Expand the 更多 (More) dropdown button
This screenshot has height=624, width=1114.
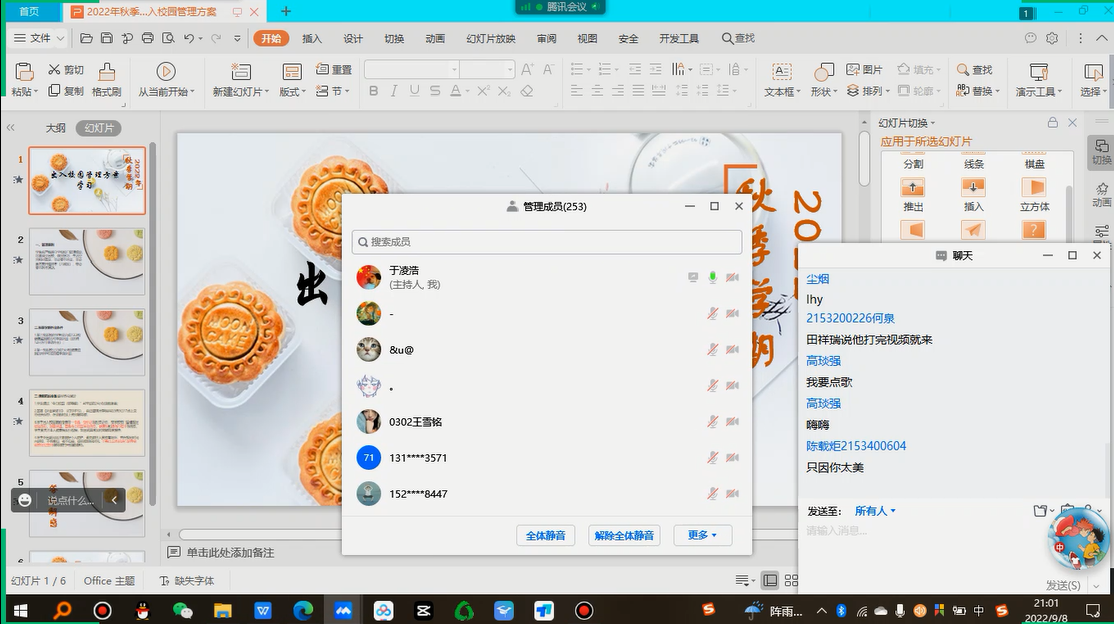(702, 536)
